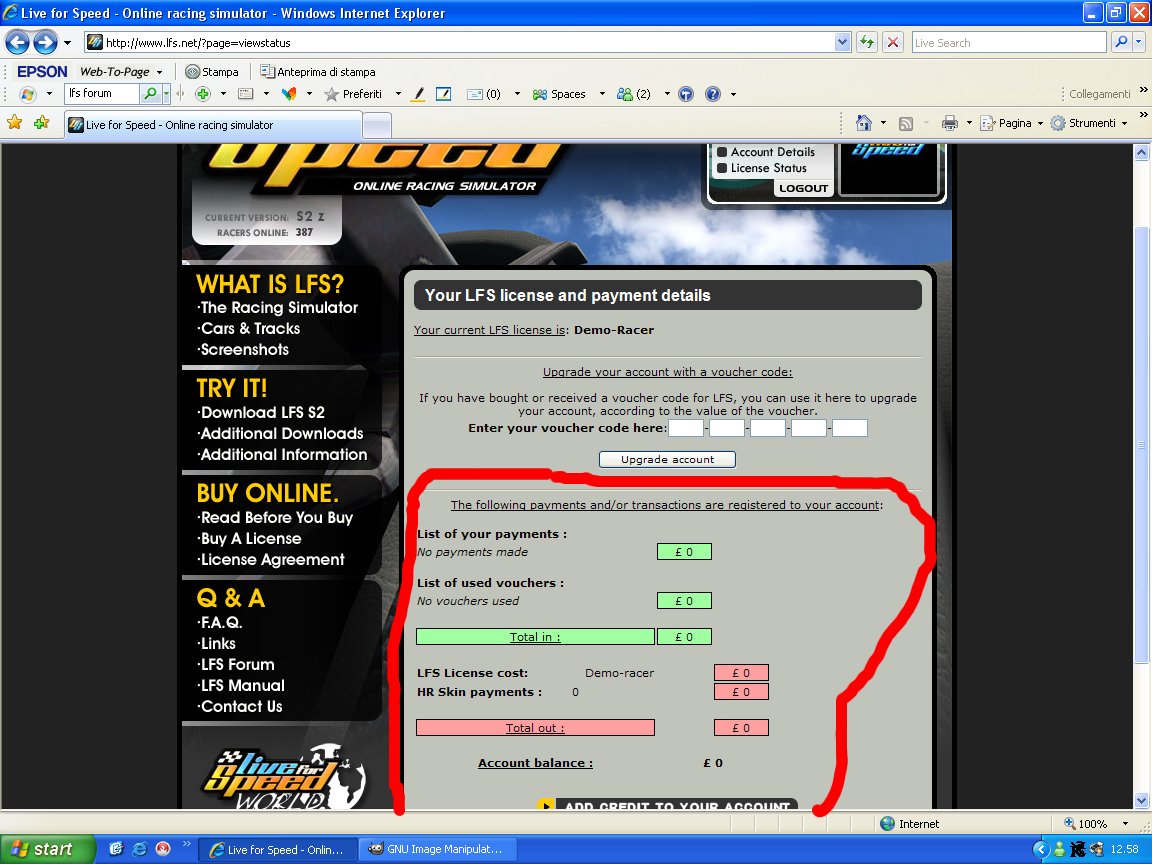Open the address bar history dropdown
The image size is (1152, 864).
pos(843,43)
